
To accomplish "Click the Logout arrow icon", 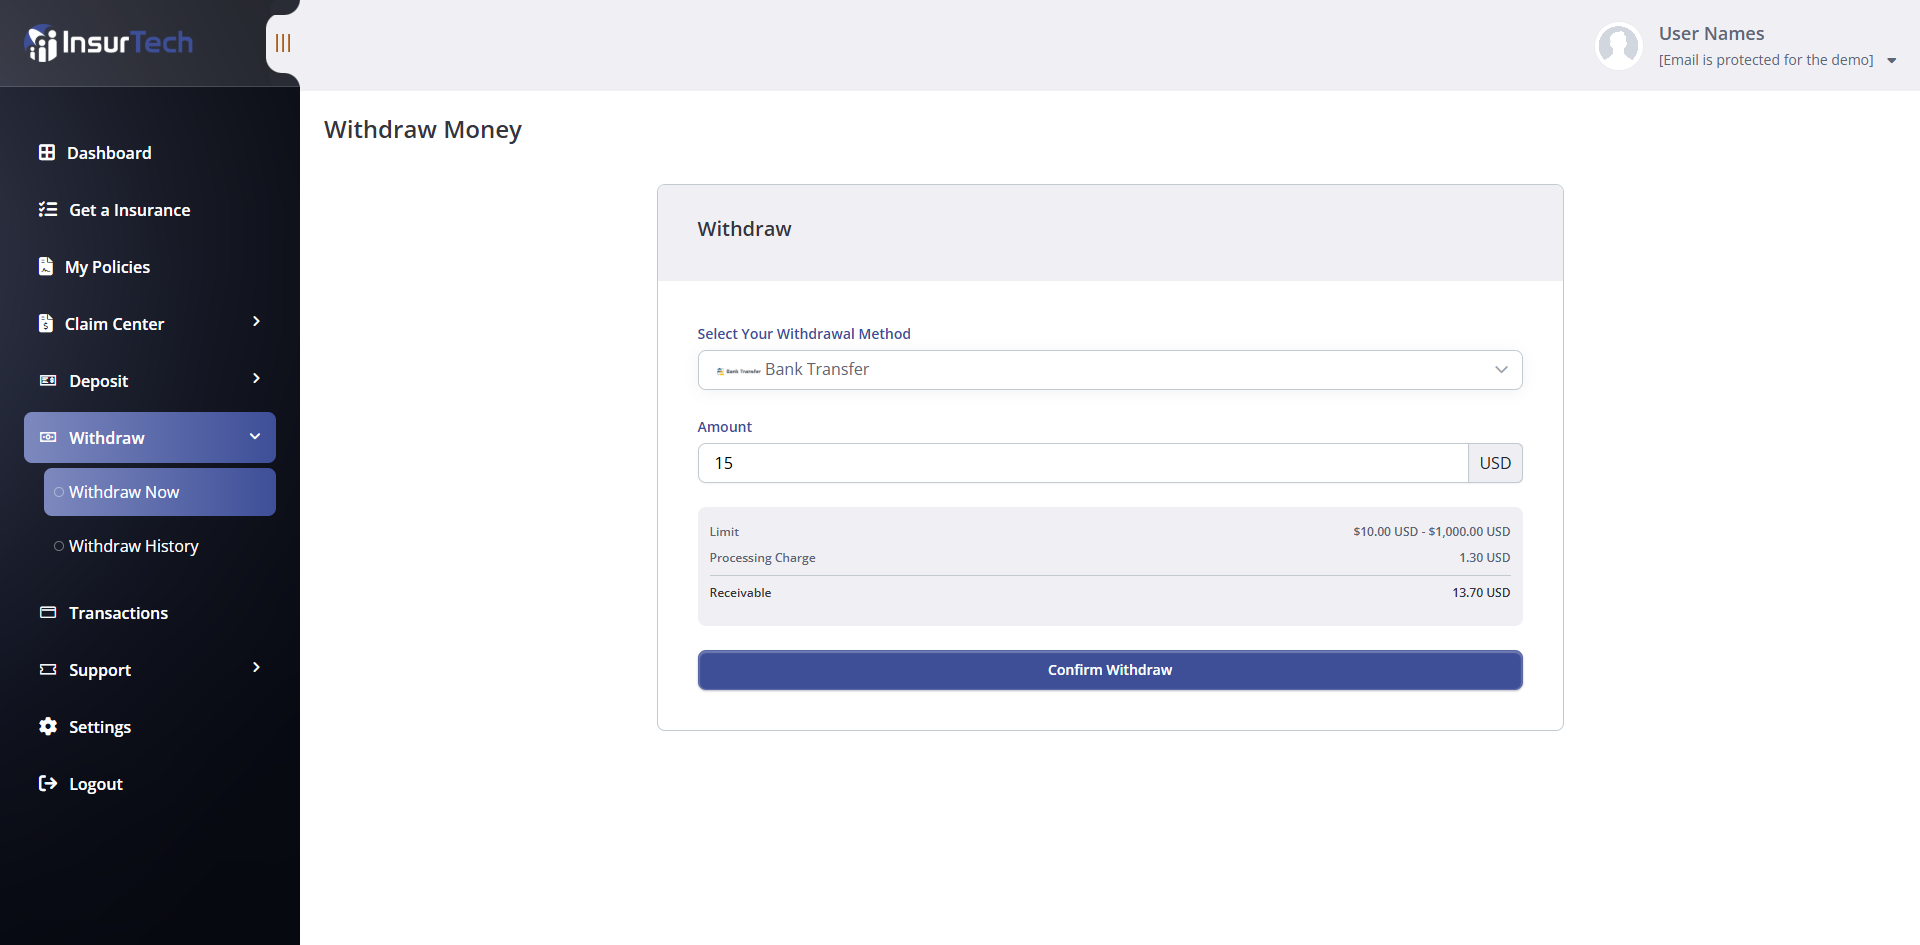I will point(48,784).
